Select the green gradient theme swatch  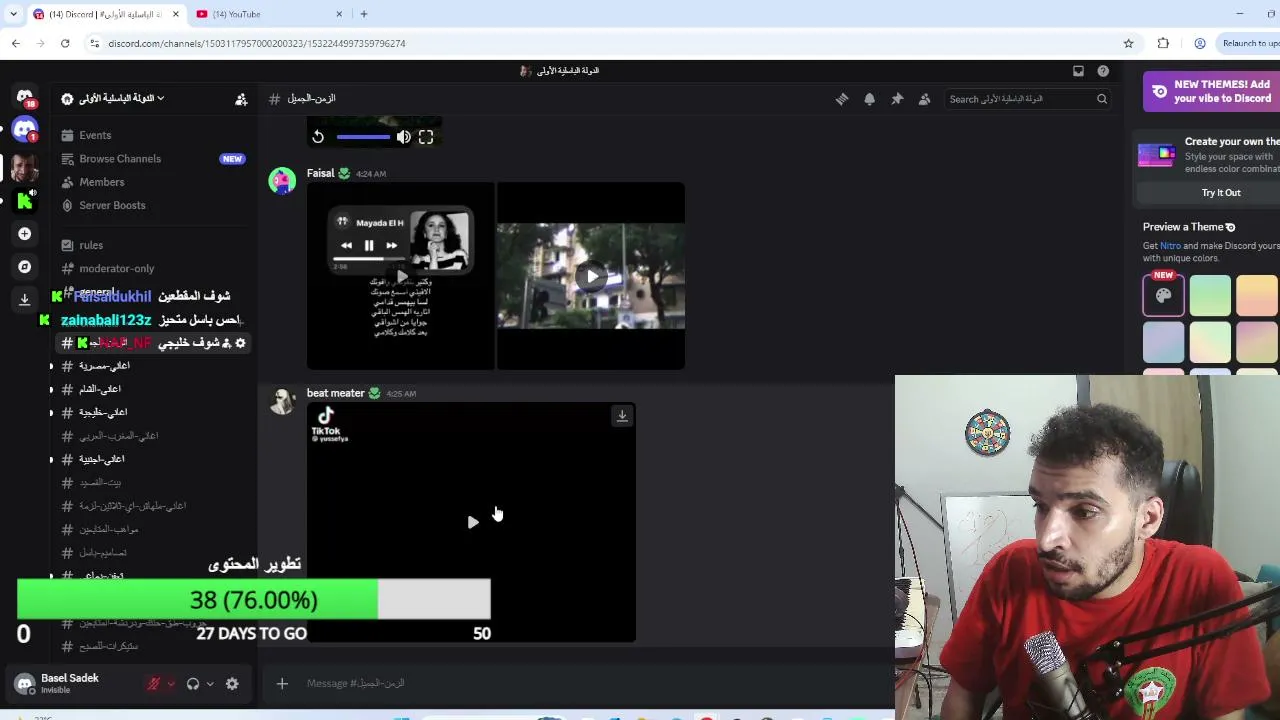pyautogui.click(x=1210, y=295)
